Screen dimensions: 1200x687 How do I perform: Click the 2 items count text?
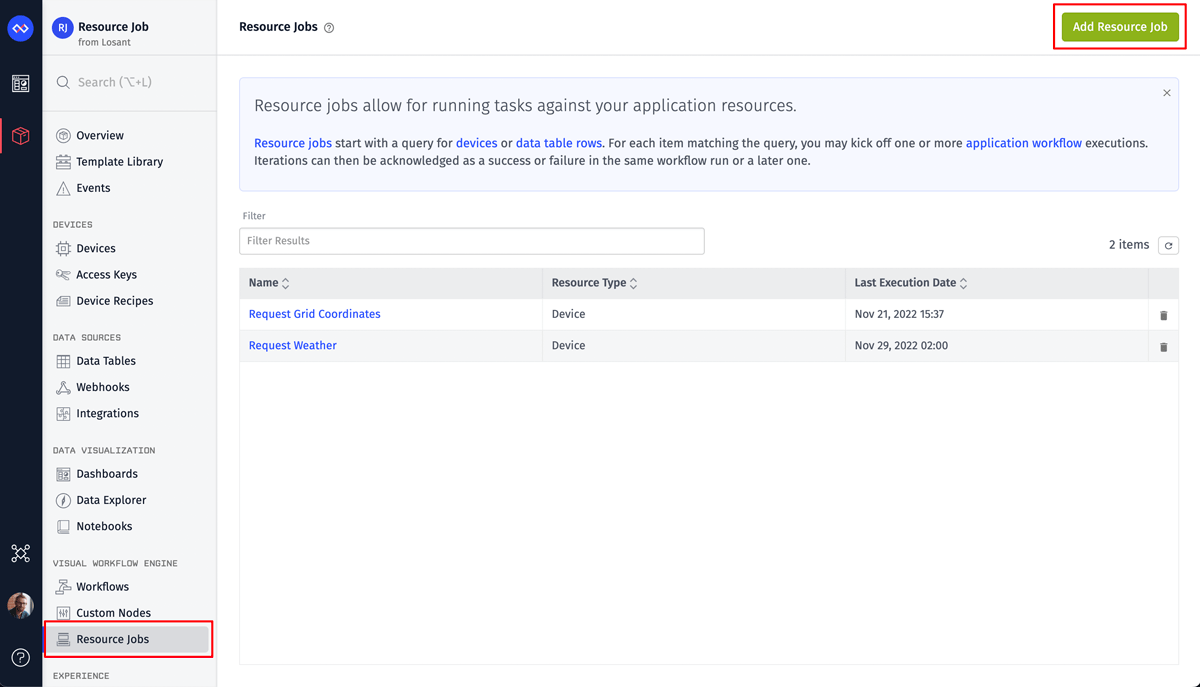1129,245
